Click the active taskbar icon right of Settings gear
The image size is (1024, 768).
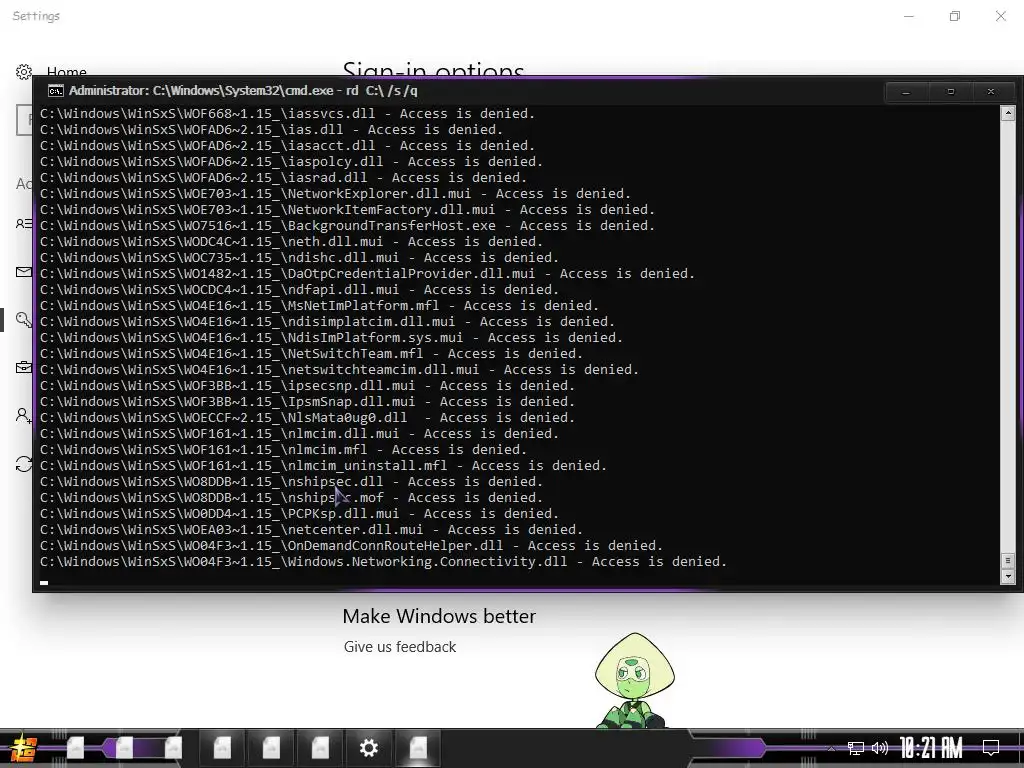(x=418, y=748)
